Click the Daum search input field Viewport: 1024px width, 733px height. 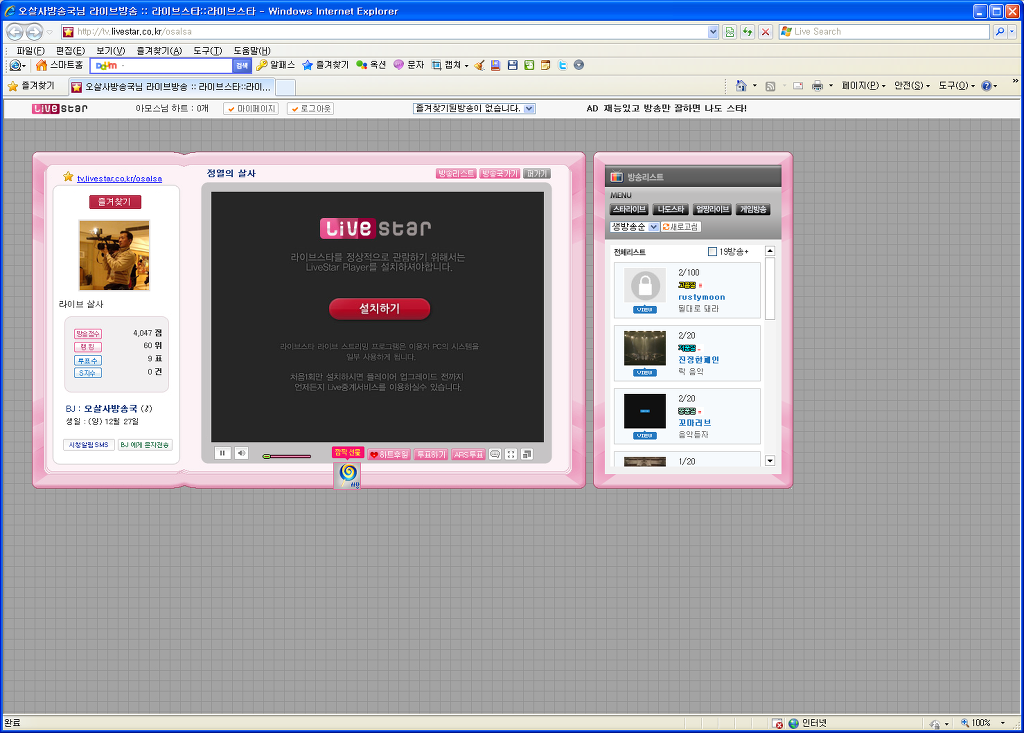[x=161, y=65]
